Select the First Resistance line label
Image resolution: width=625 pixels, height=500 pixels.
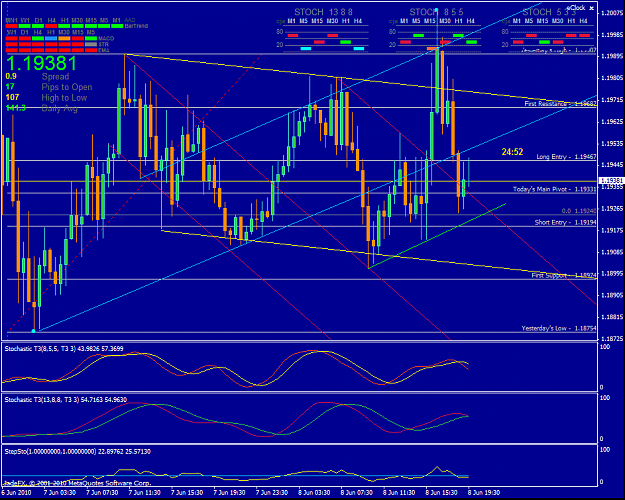[560, 104]
